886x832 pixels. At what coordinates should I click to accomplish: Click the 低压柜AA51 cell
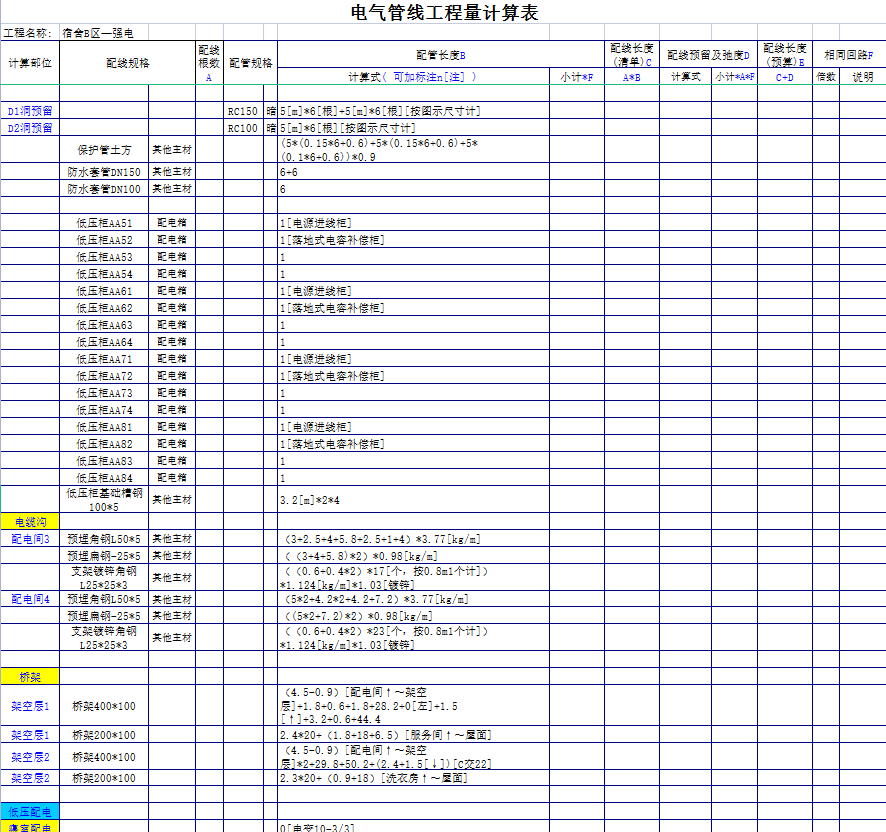coord(104,223)
